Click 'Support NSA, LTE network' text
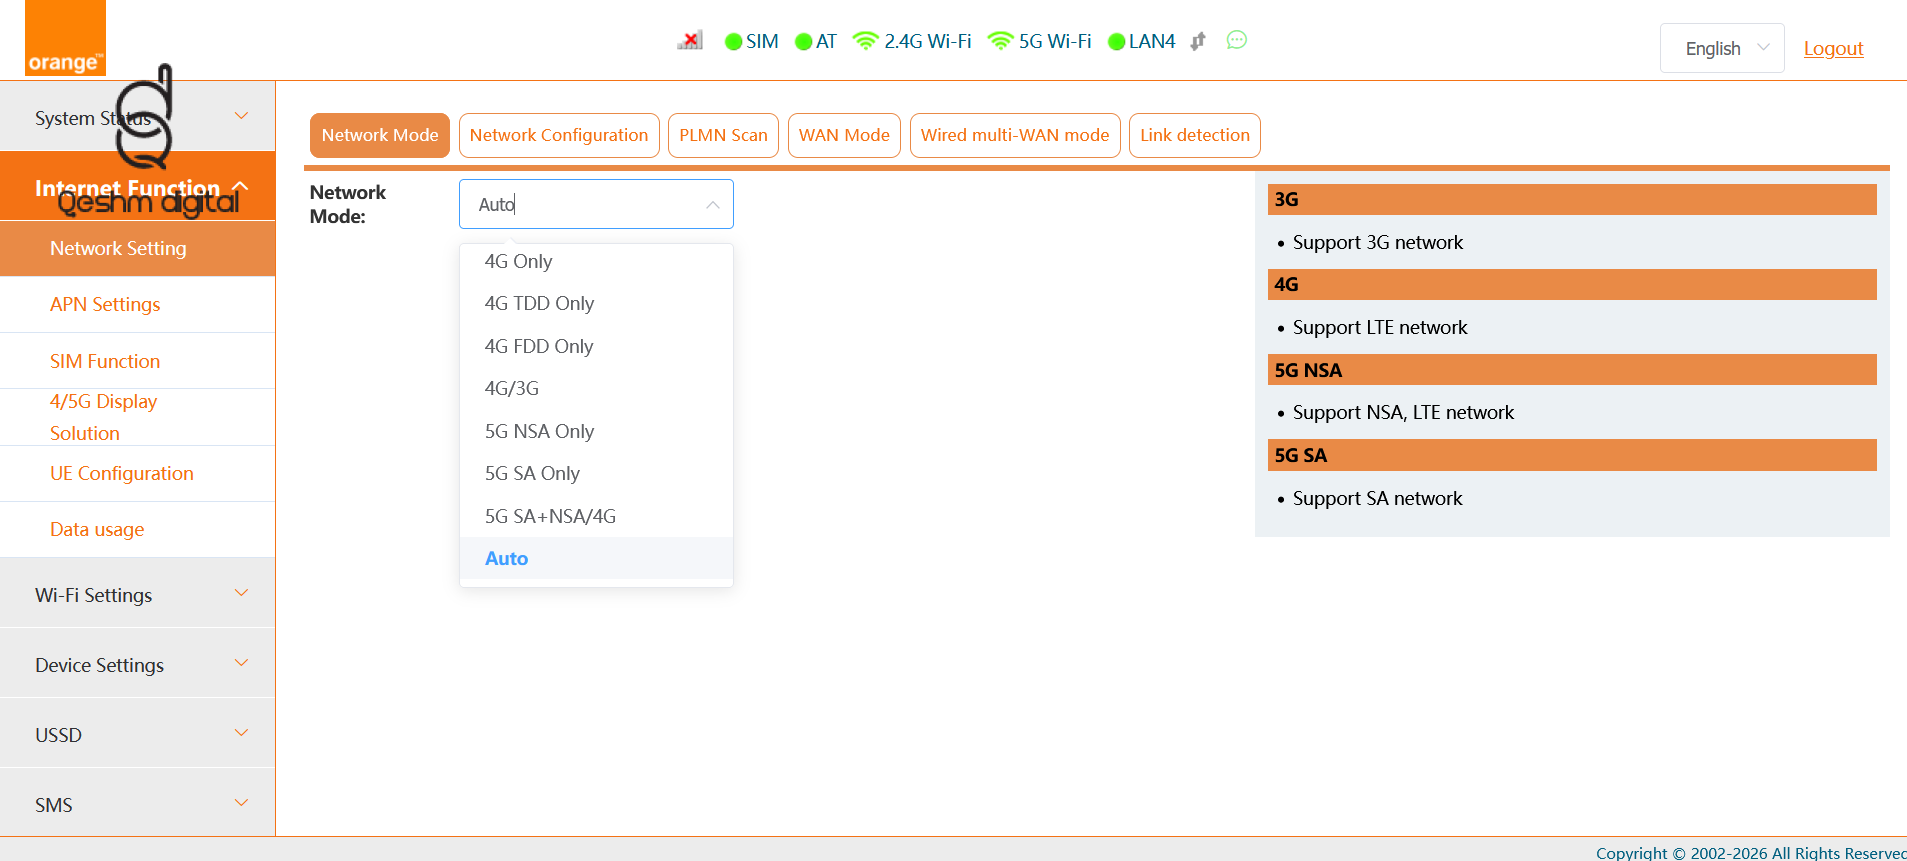This screenshot has width=1907, height=861. [1403, 412]
